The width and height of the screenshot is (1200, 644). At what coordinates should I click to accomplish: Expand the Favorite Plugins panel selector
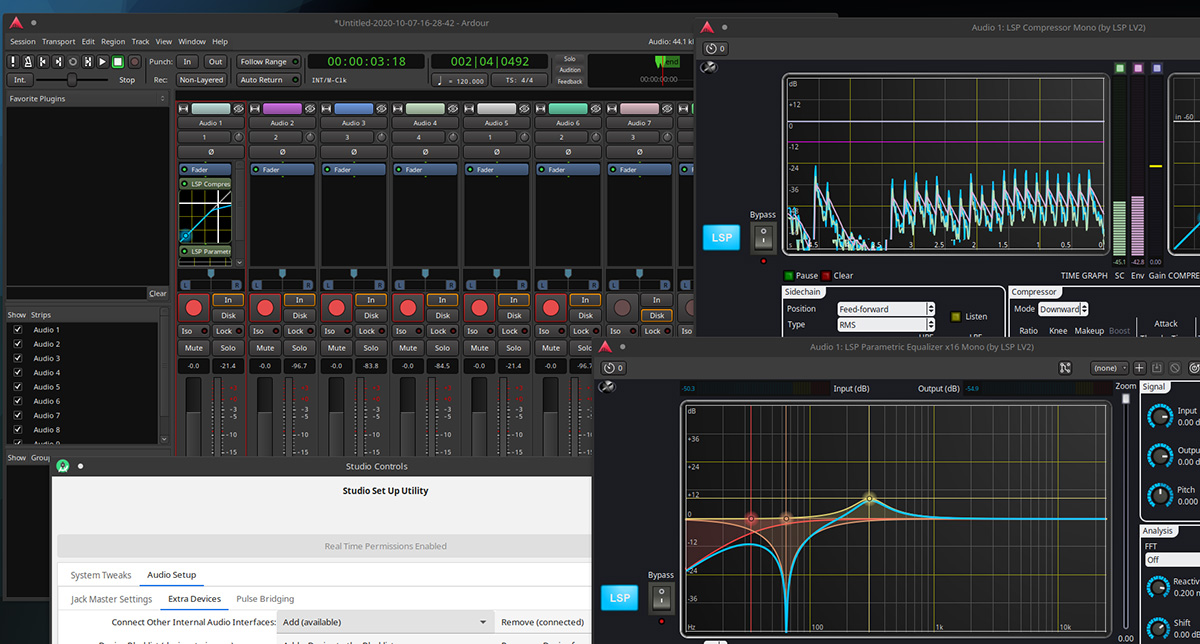(x=163, y=99)
